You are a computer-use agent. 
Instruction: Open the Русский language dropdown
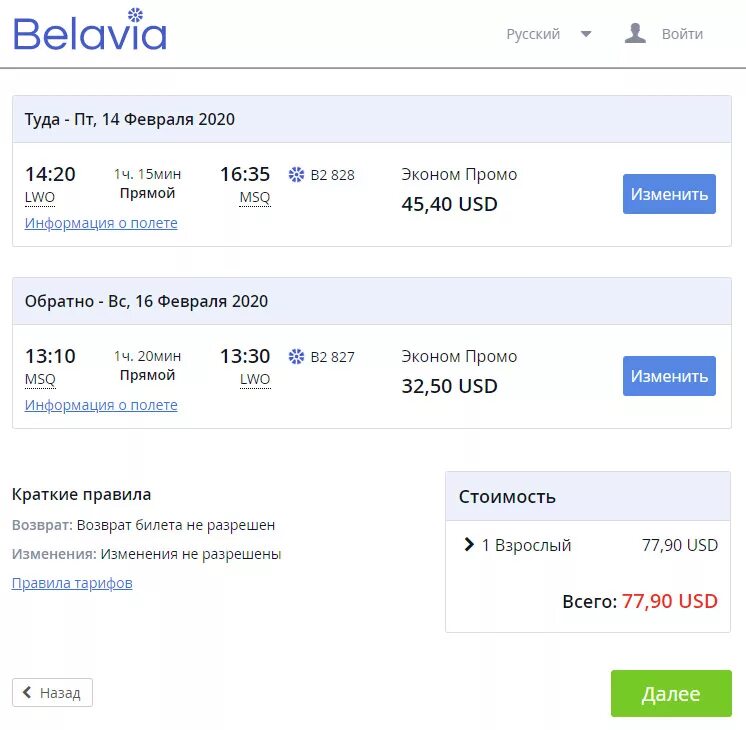pyautogui.click(x=533, y=34)
